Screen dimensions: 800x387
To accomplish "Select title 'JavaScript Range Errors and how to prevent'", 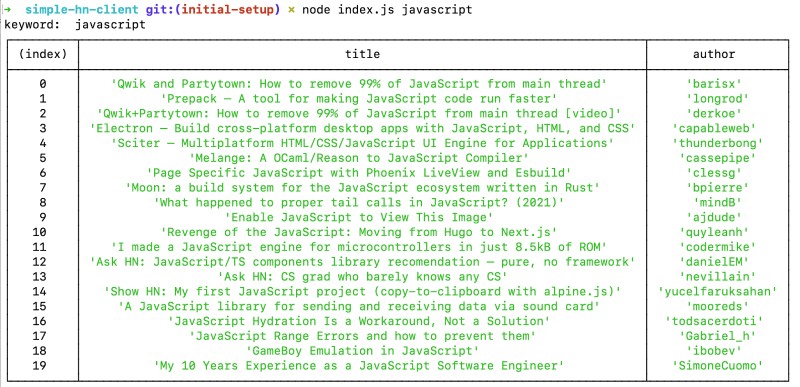I will coord(362,336).
